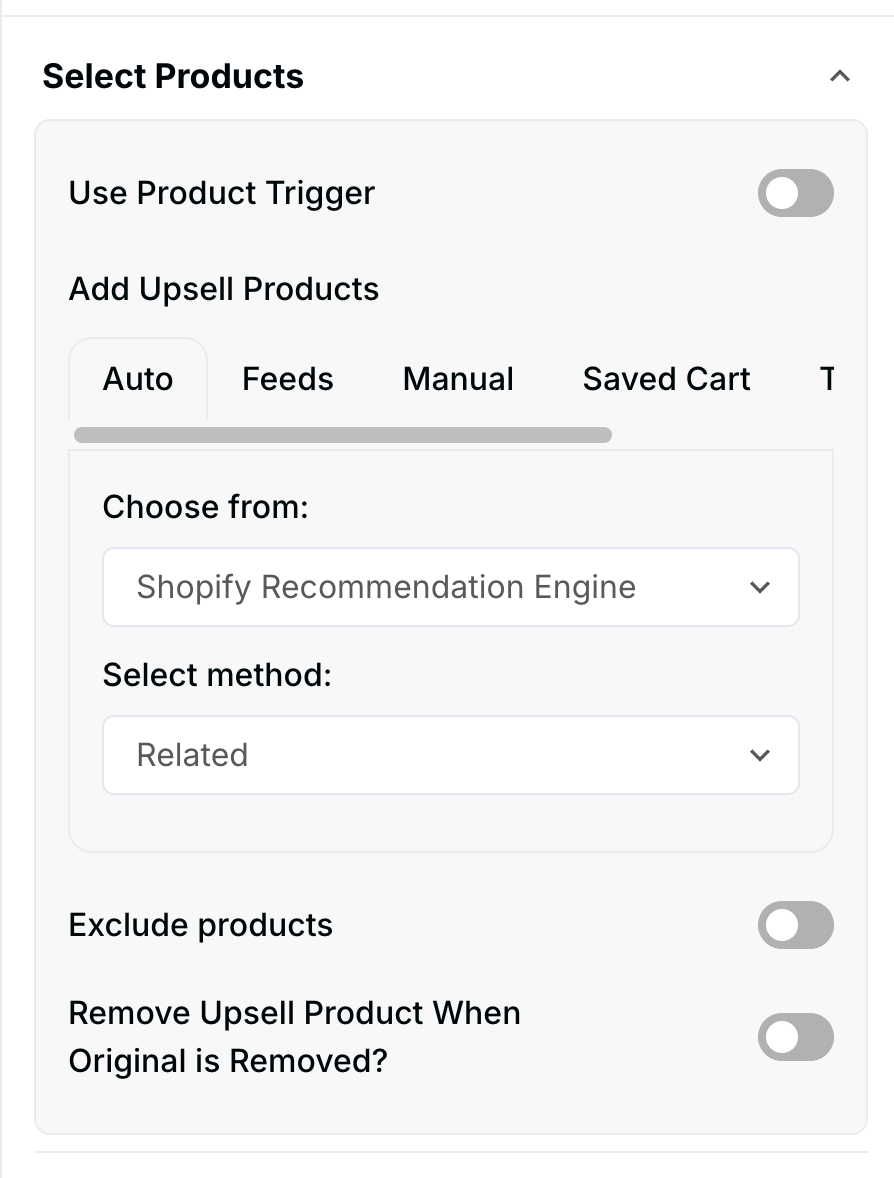894x1178 pixels.
Task: Turn on the Exclude products switch
Action: pyautogui.click(x=795, y=925)
